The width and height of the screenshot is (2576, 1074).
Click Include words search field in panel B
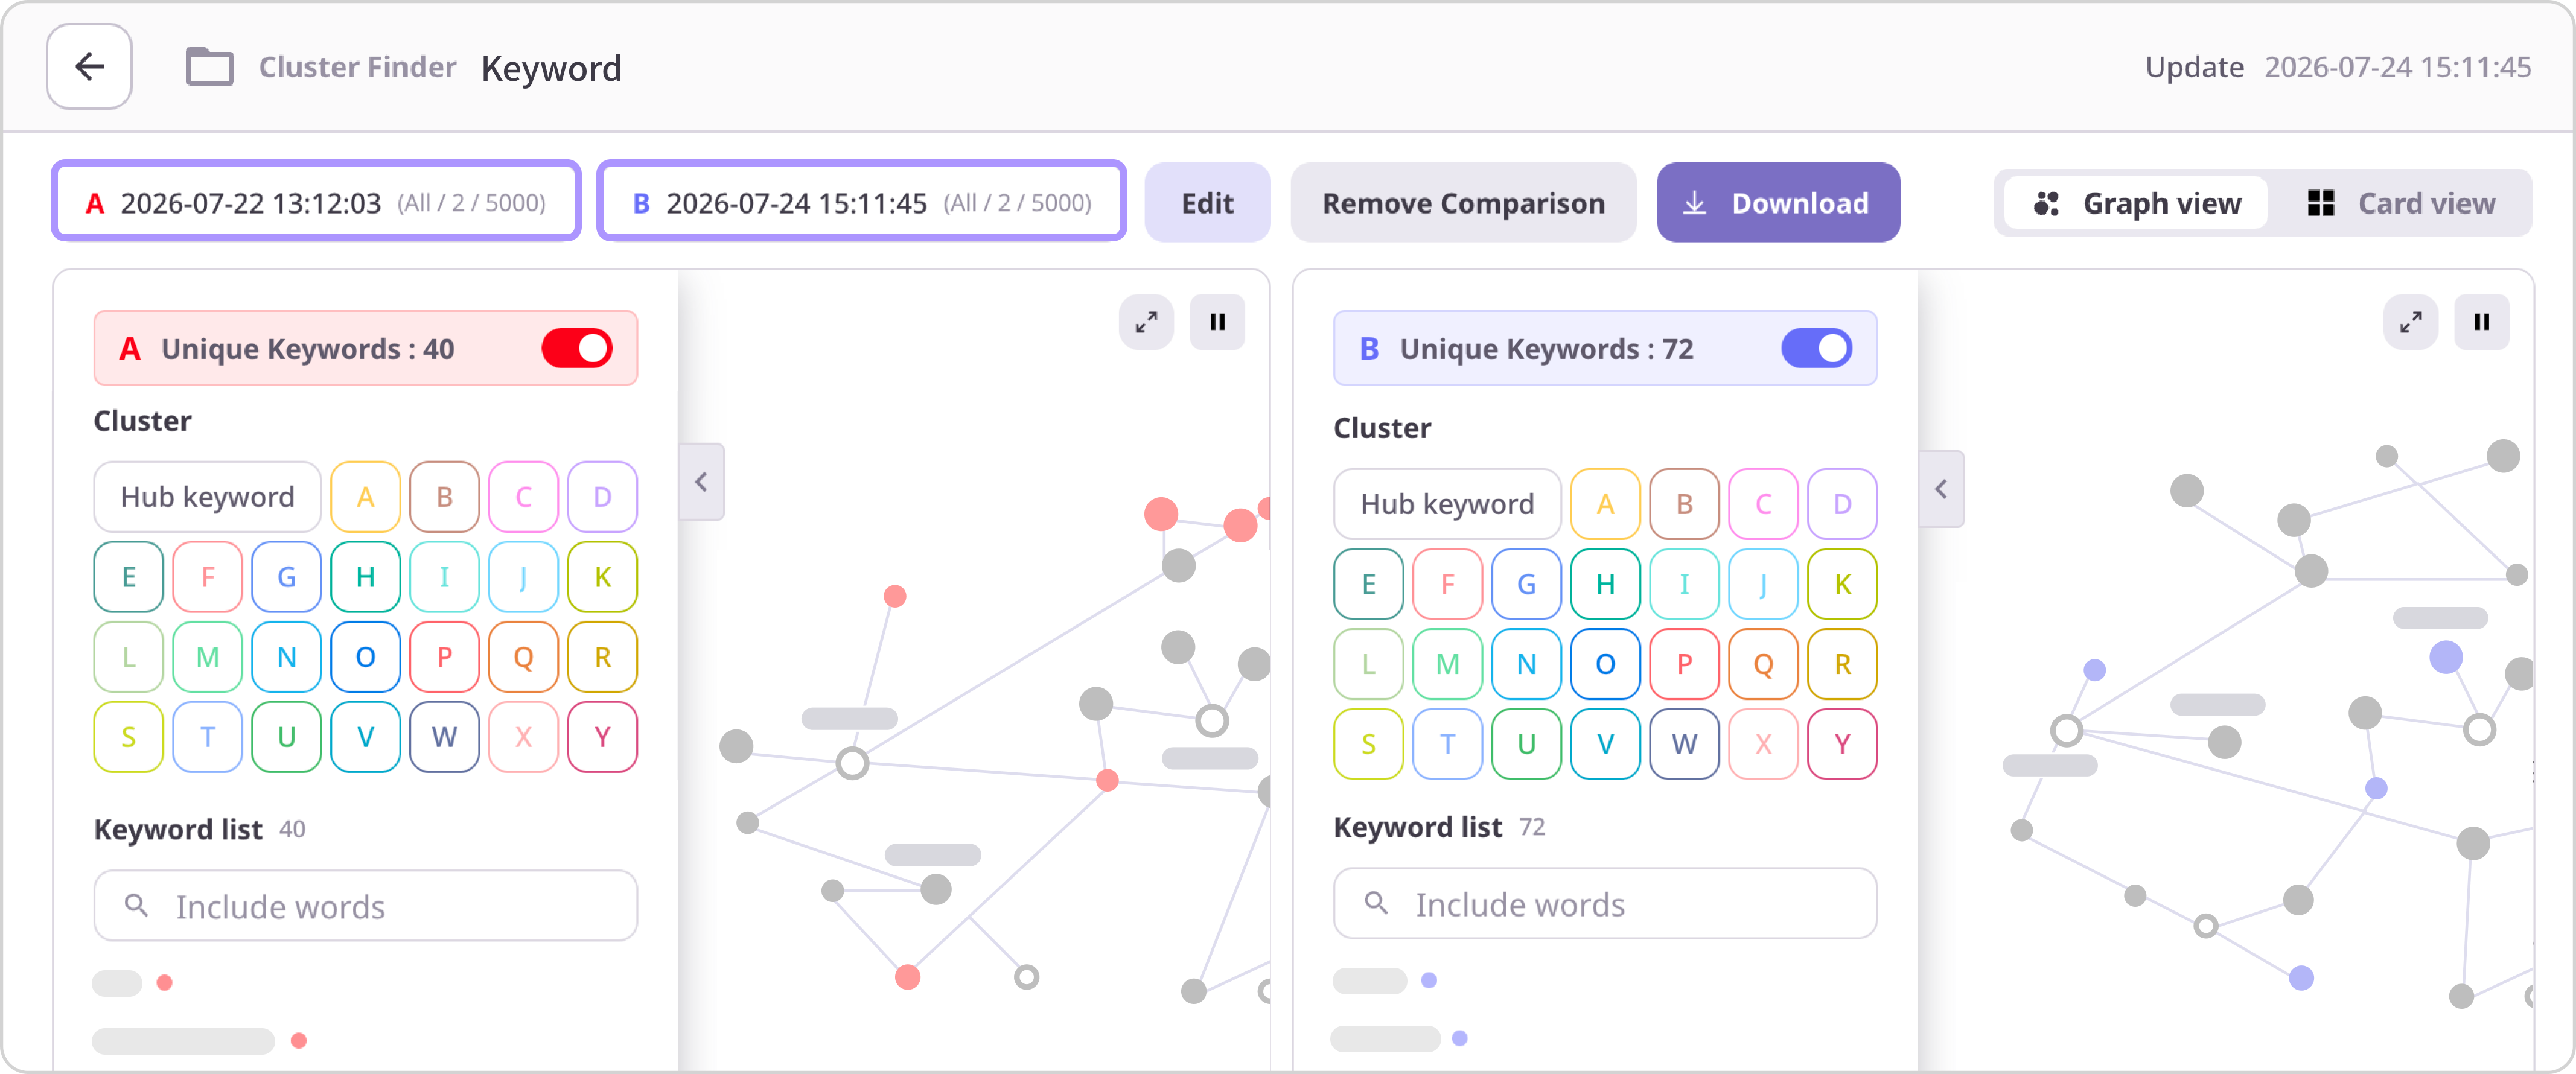pos(1605,904)
